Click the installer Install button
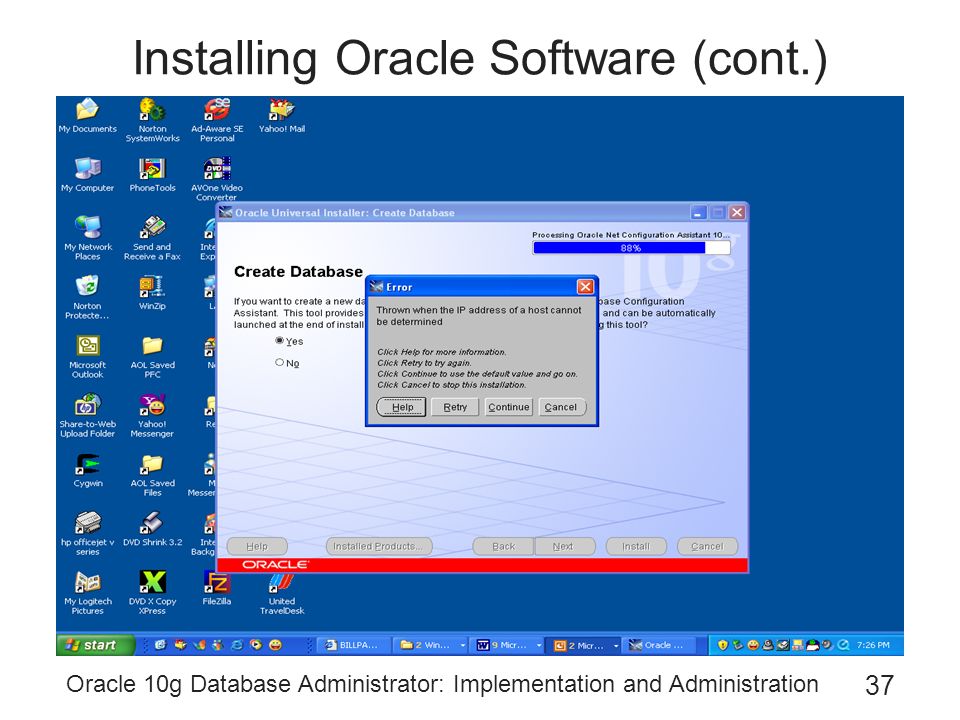This screenshot has height=720, width=960. [636, 546]
